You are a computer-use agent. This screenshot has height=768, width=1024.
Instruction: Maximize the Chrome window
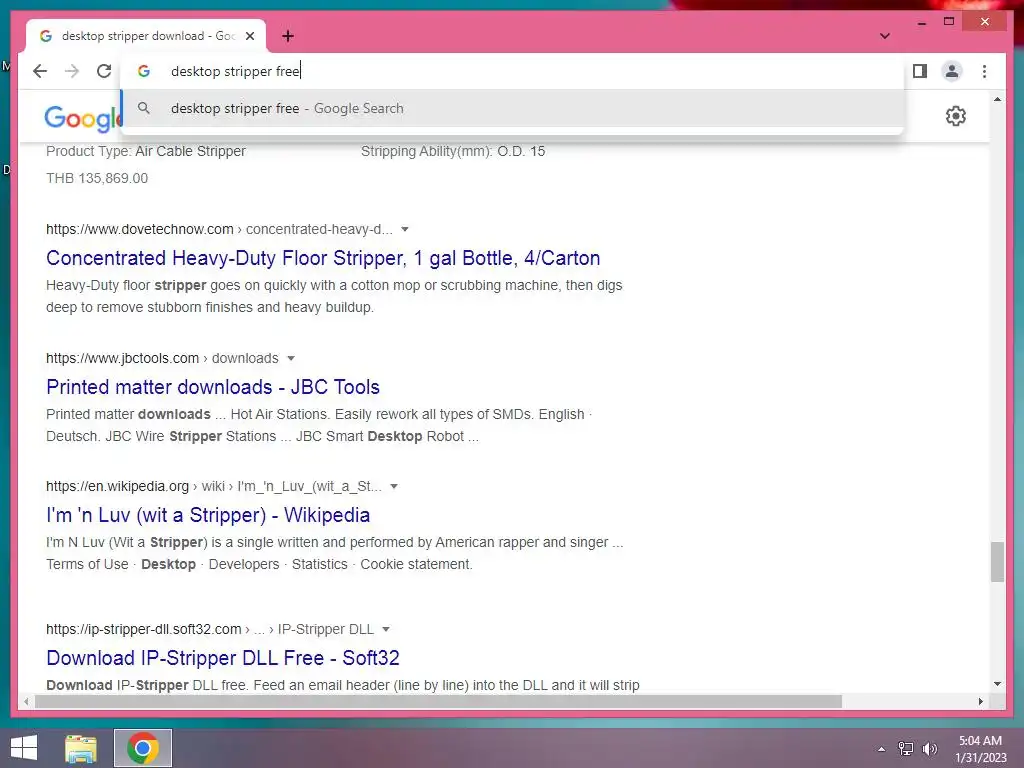coord(949,22)
